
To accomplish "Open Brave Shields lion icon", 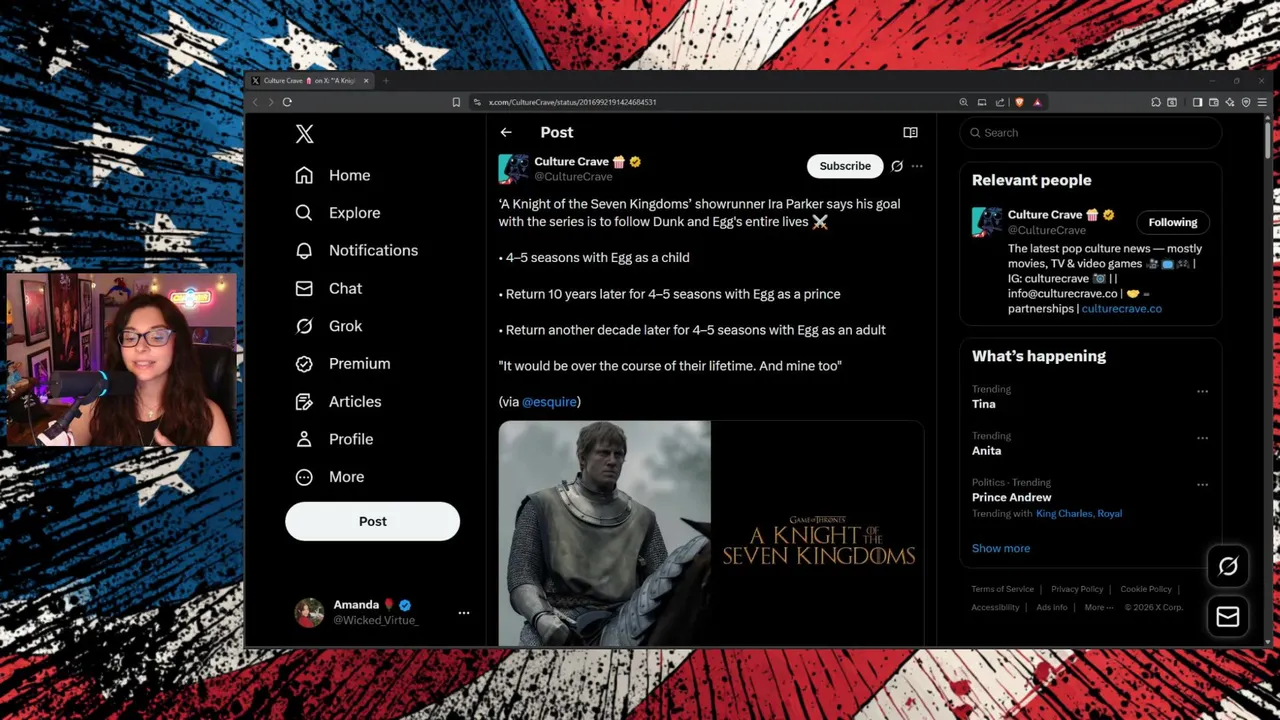I will click(x=1019, y=102).
